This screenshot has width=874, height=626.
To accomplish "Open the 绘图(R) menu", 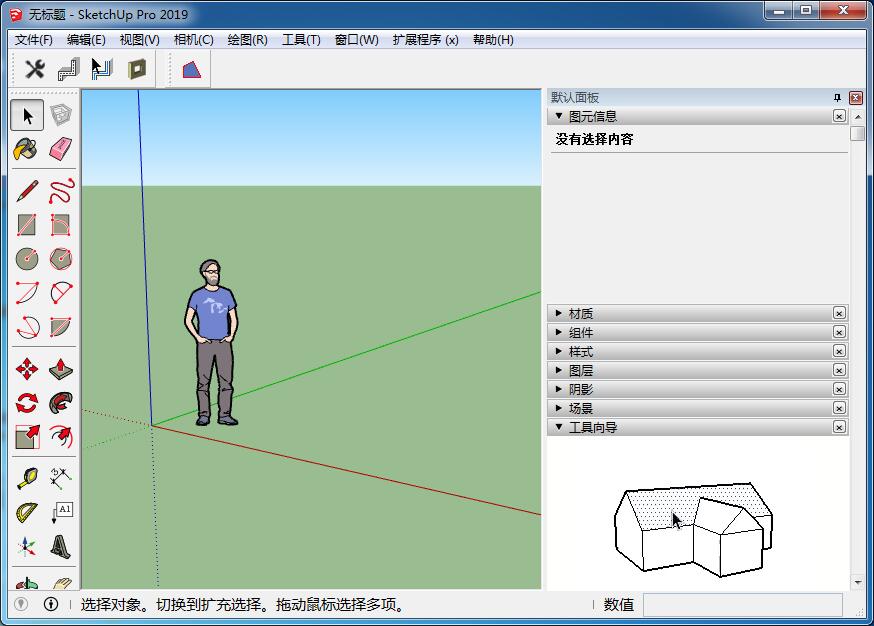I will 247,40.
